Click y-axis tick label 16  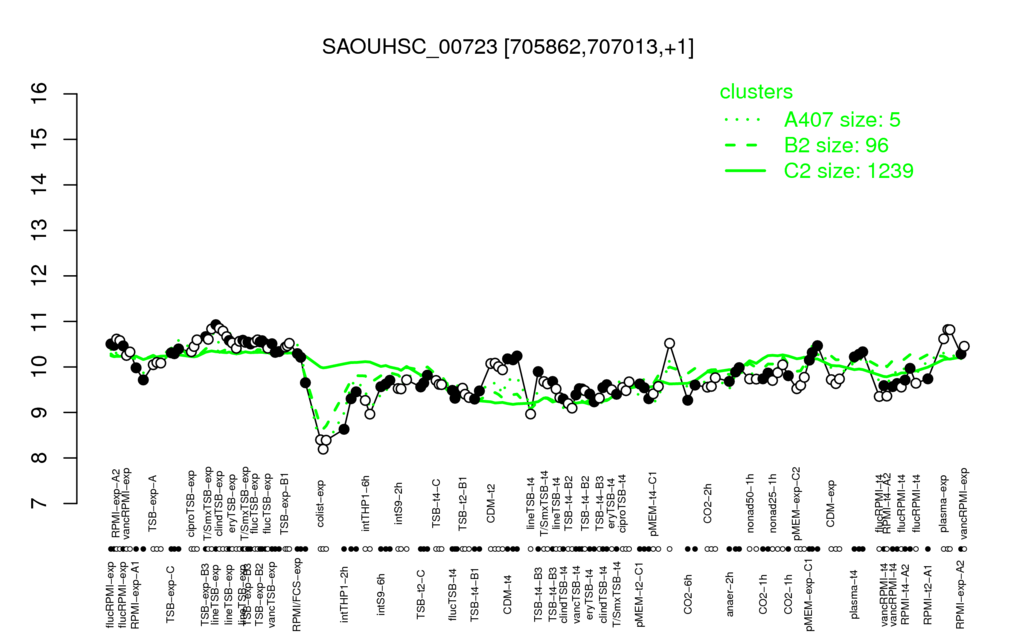[x=39, y=94]
